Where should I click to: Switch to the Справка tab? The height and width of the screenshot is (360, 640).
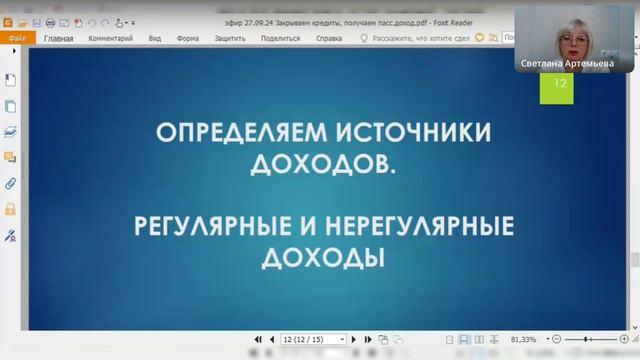point(329,38)
